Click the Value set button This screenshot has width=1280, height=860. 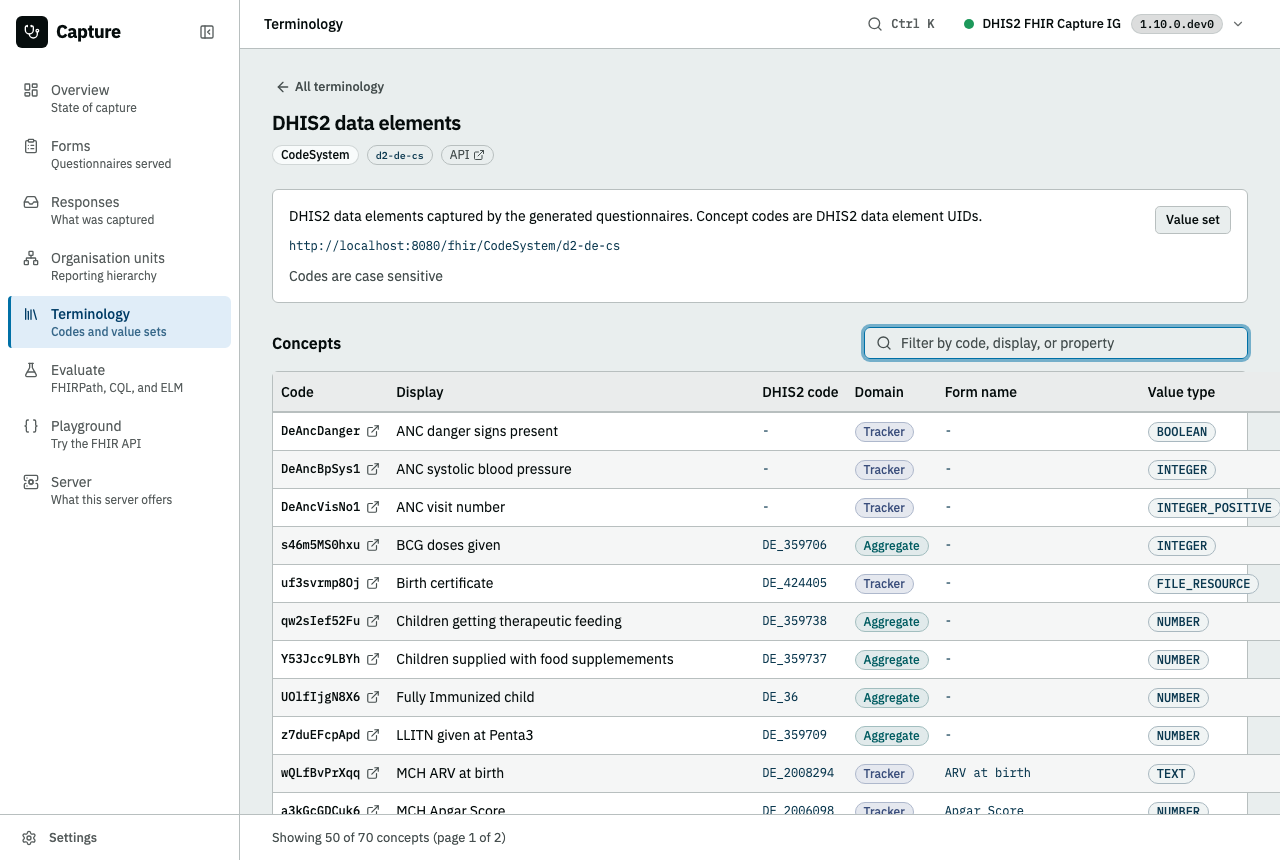click(1193, 220)
